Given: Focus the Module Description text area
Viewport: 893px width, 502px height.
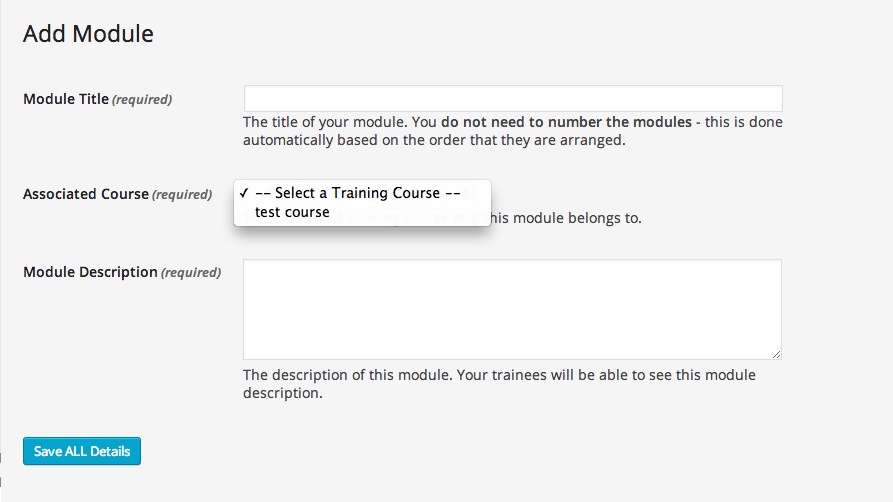Looking at the screenshot, I should tap(512, 309).
